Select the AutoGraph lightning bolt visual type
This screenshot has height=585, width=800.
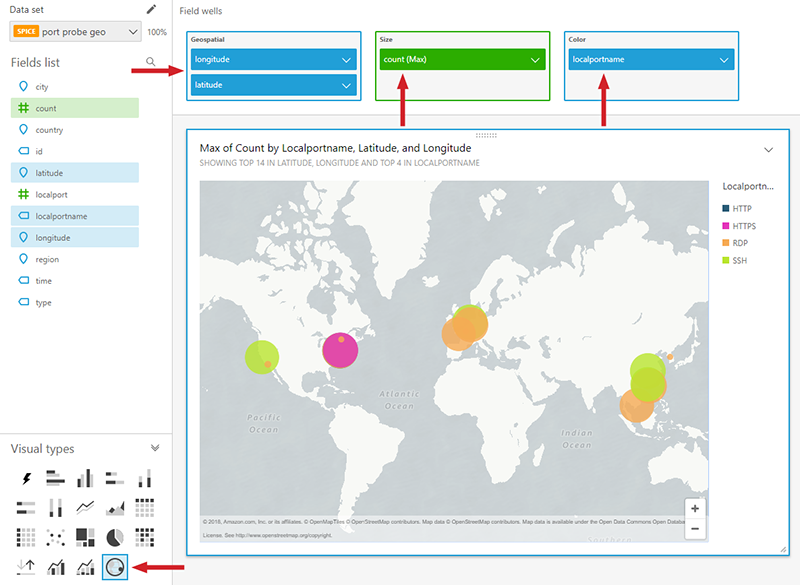click(x=26, y=478)
